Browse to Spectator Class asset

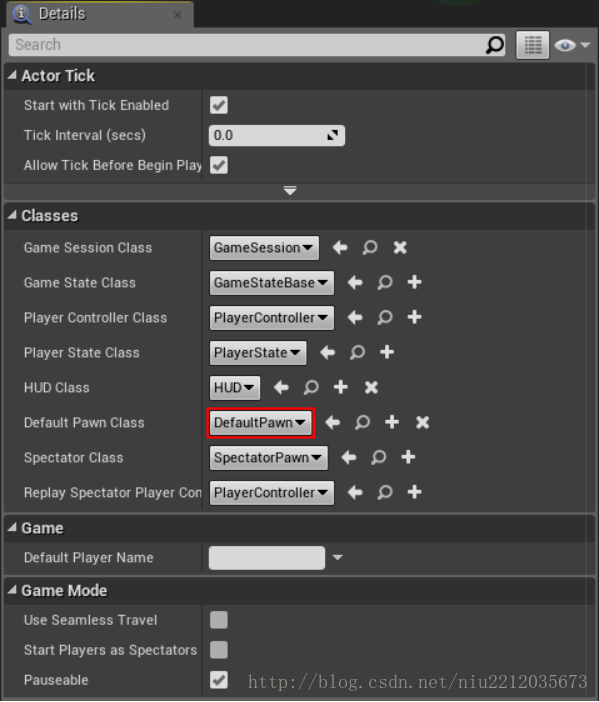(378, 458)
